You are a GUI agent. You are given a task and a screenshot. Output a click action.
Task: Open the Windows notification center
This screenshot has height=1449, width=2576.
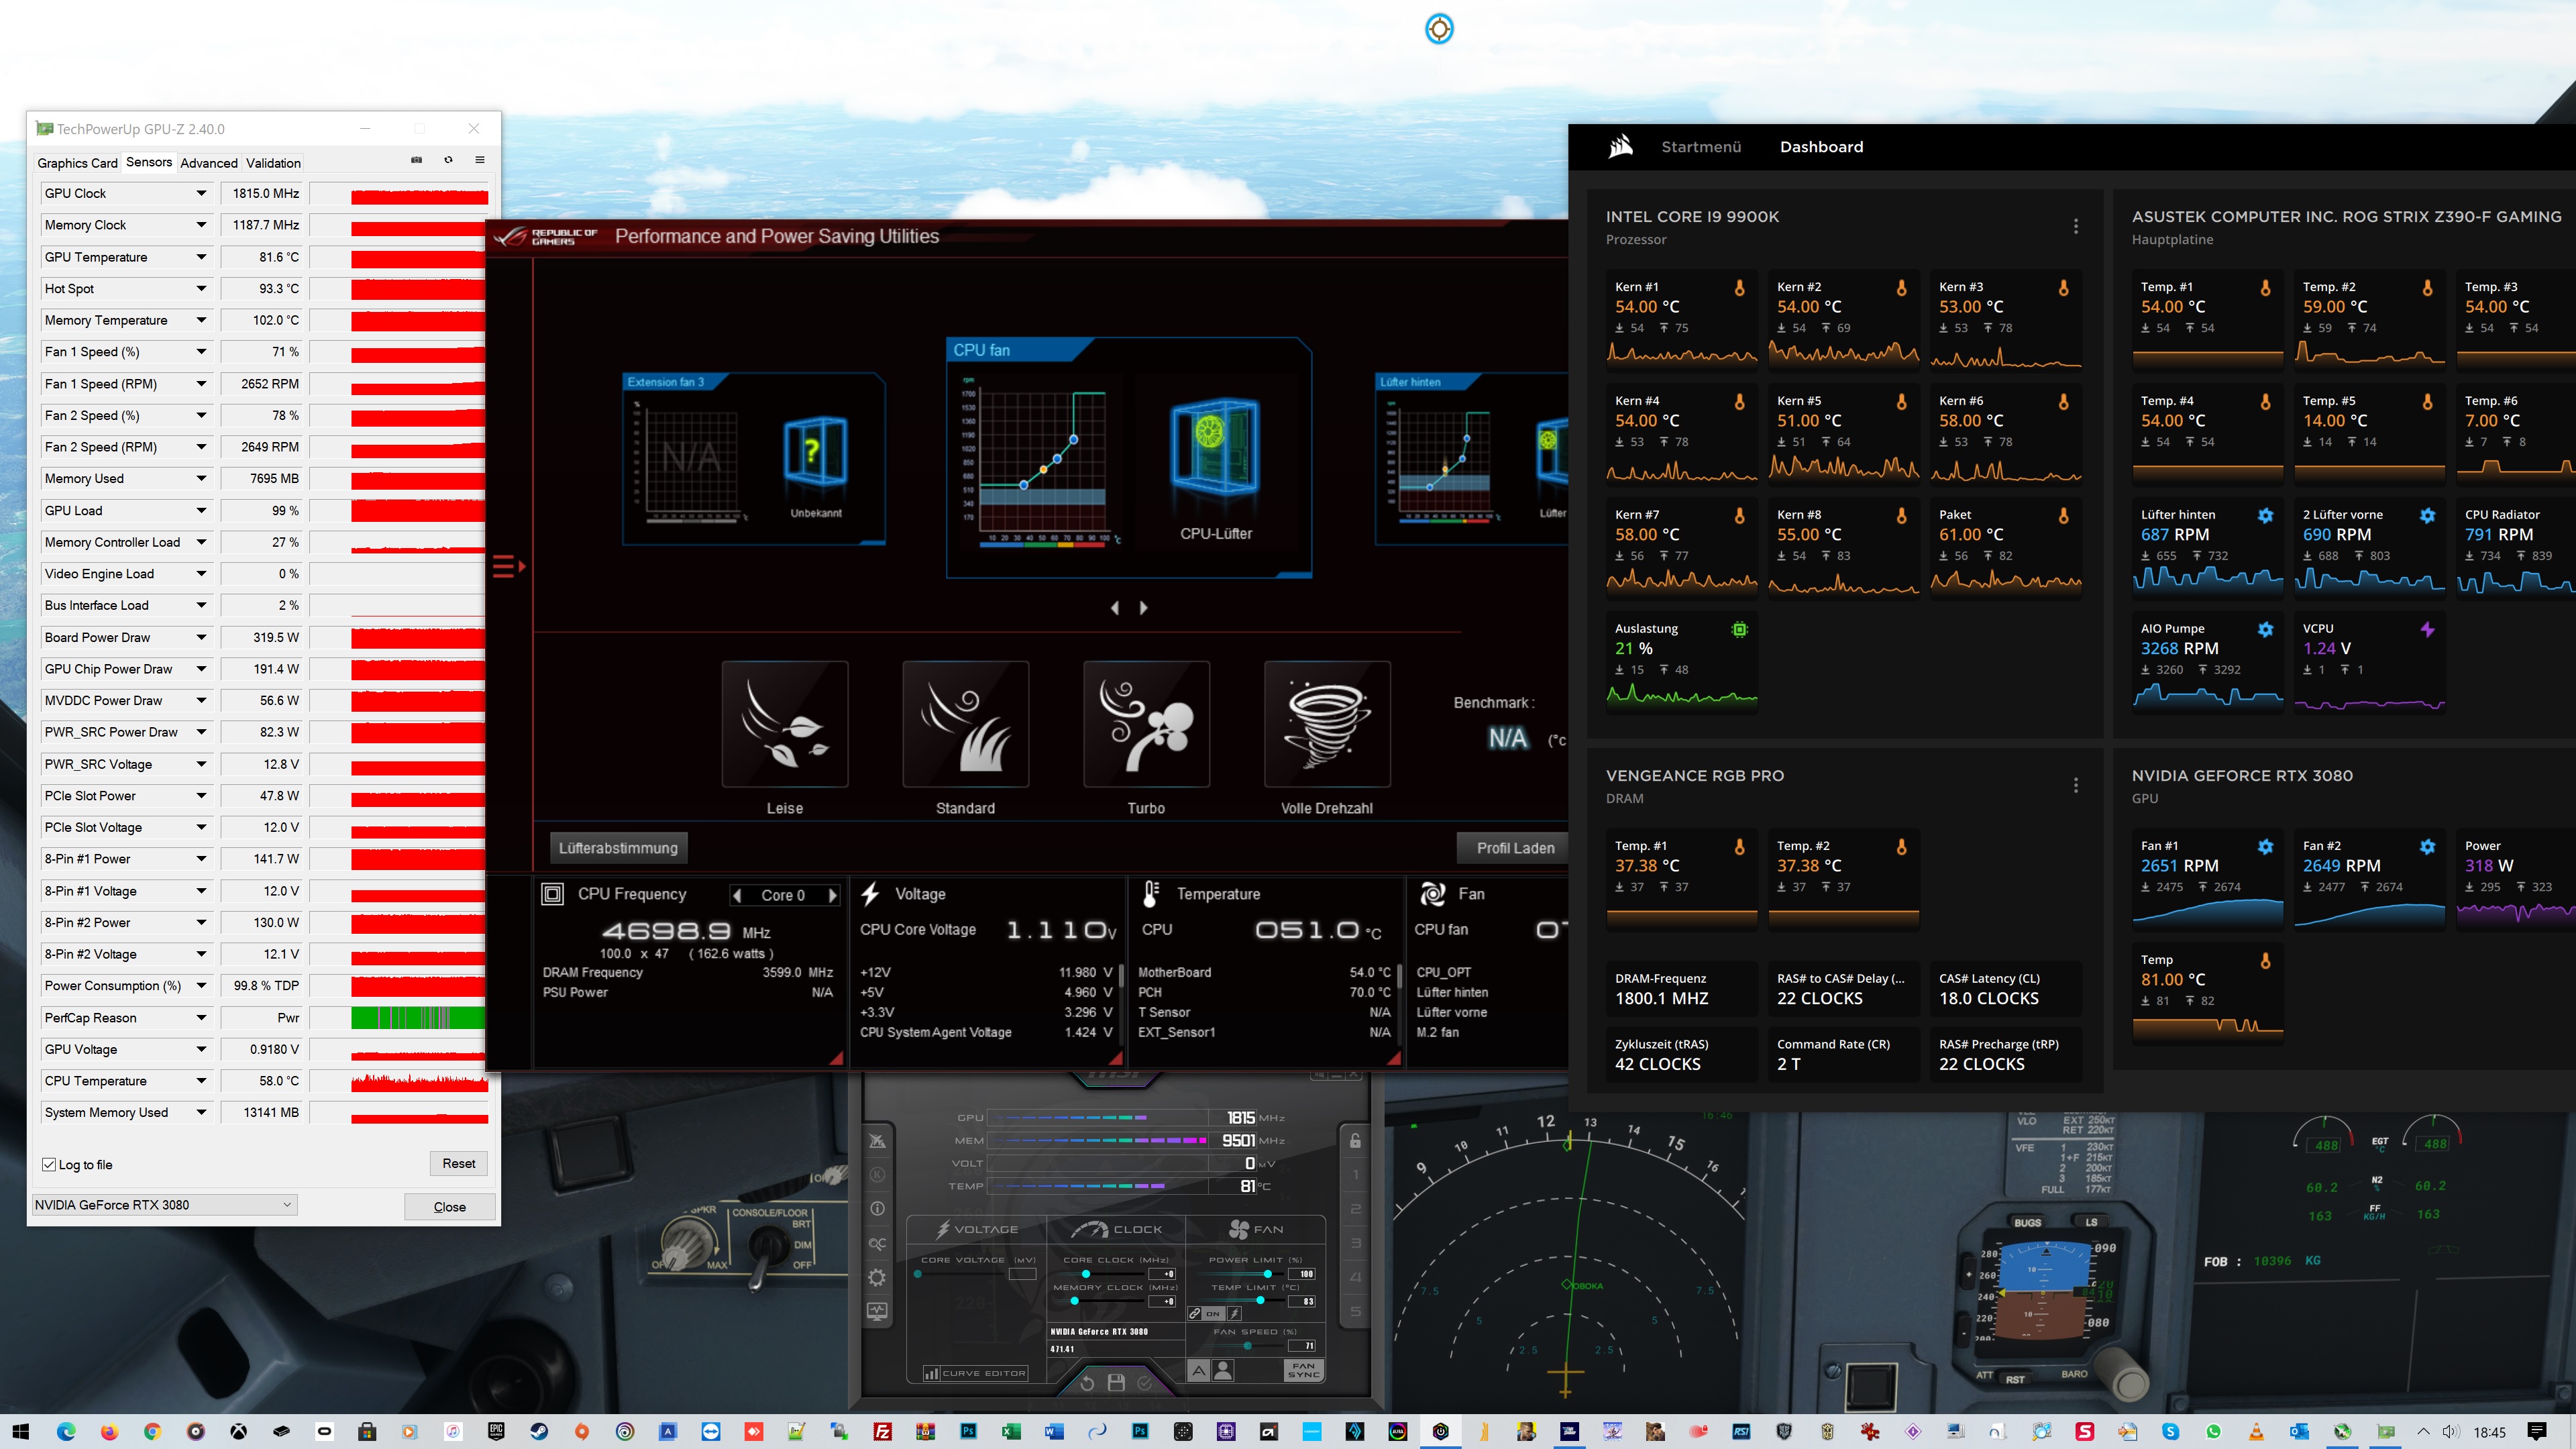point(2537,1431)
